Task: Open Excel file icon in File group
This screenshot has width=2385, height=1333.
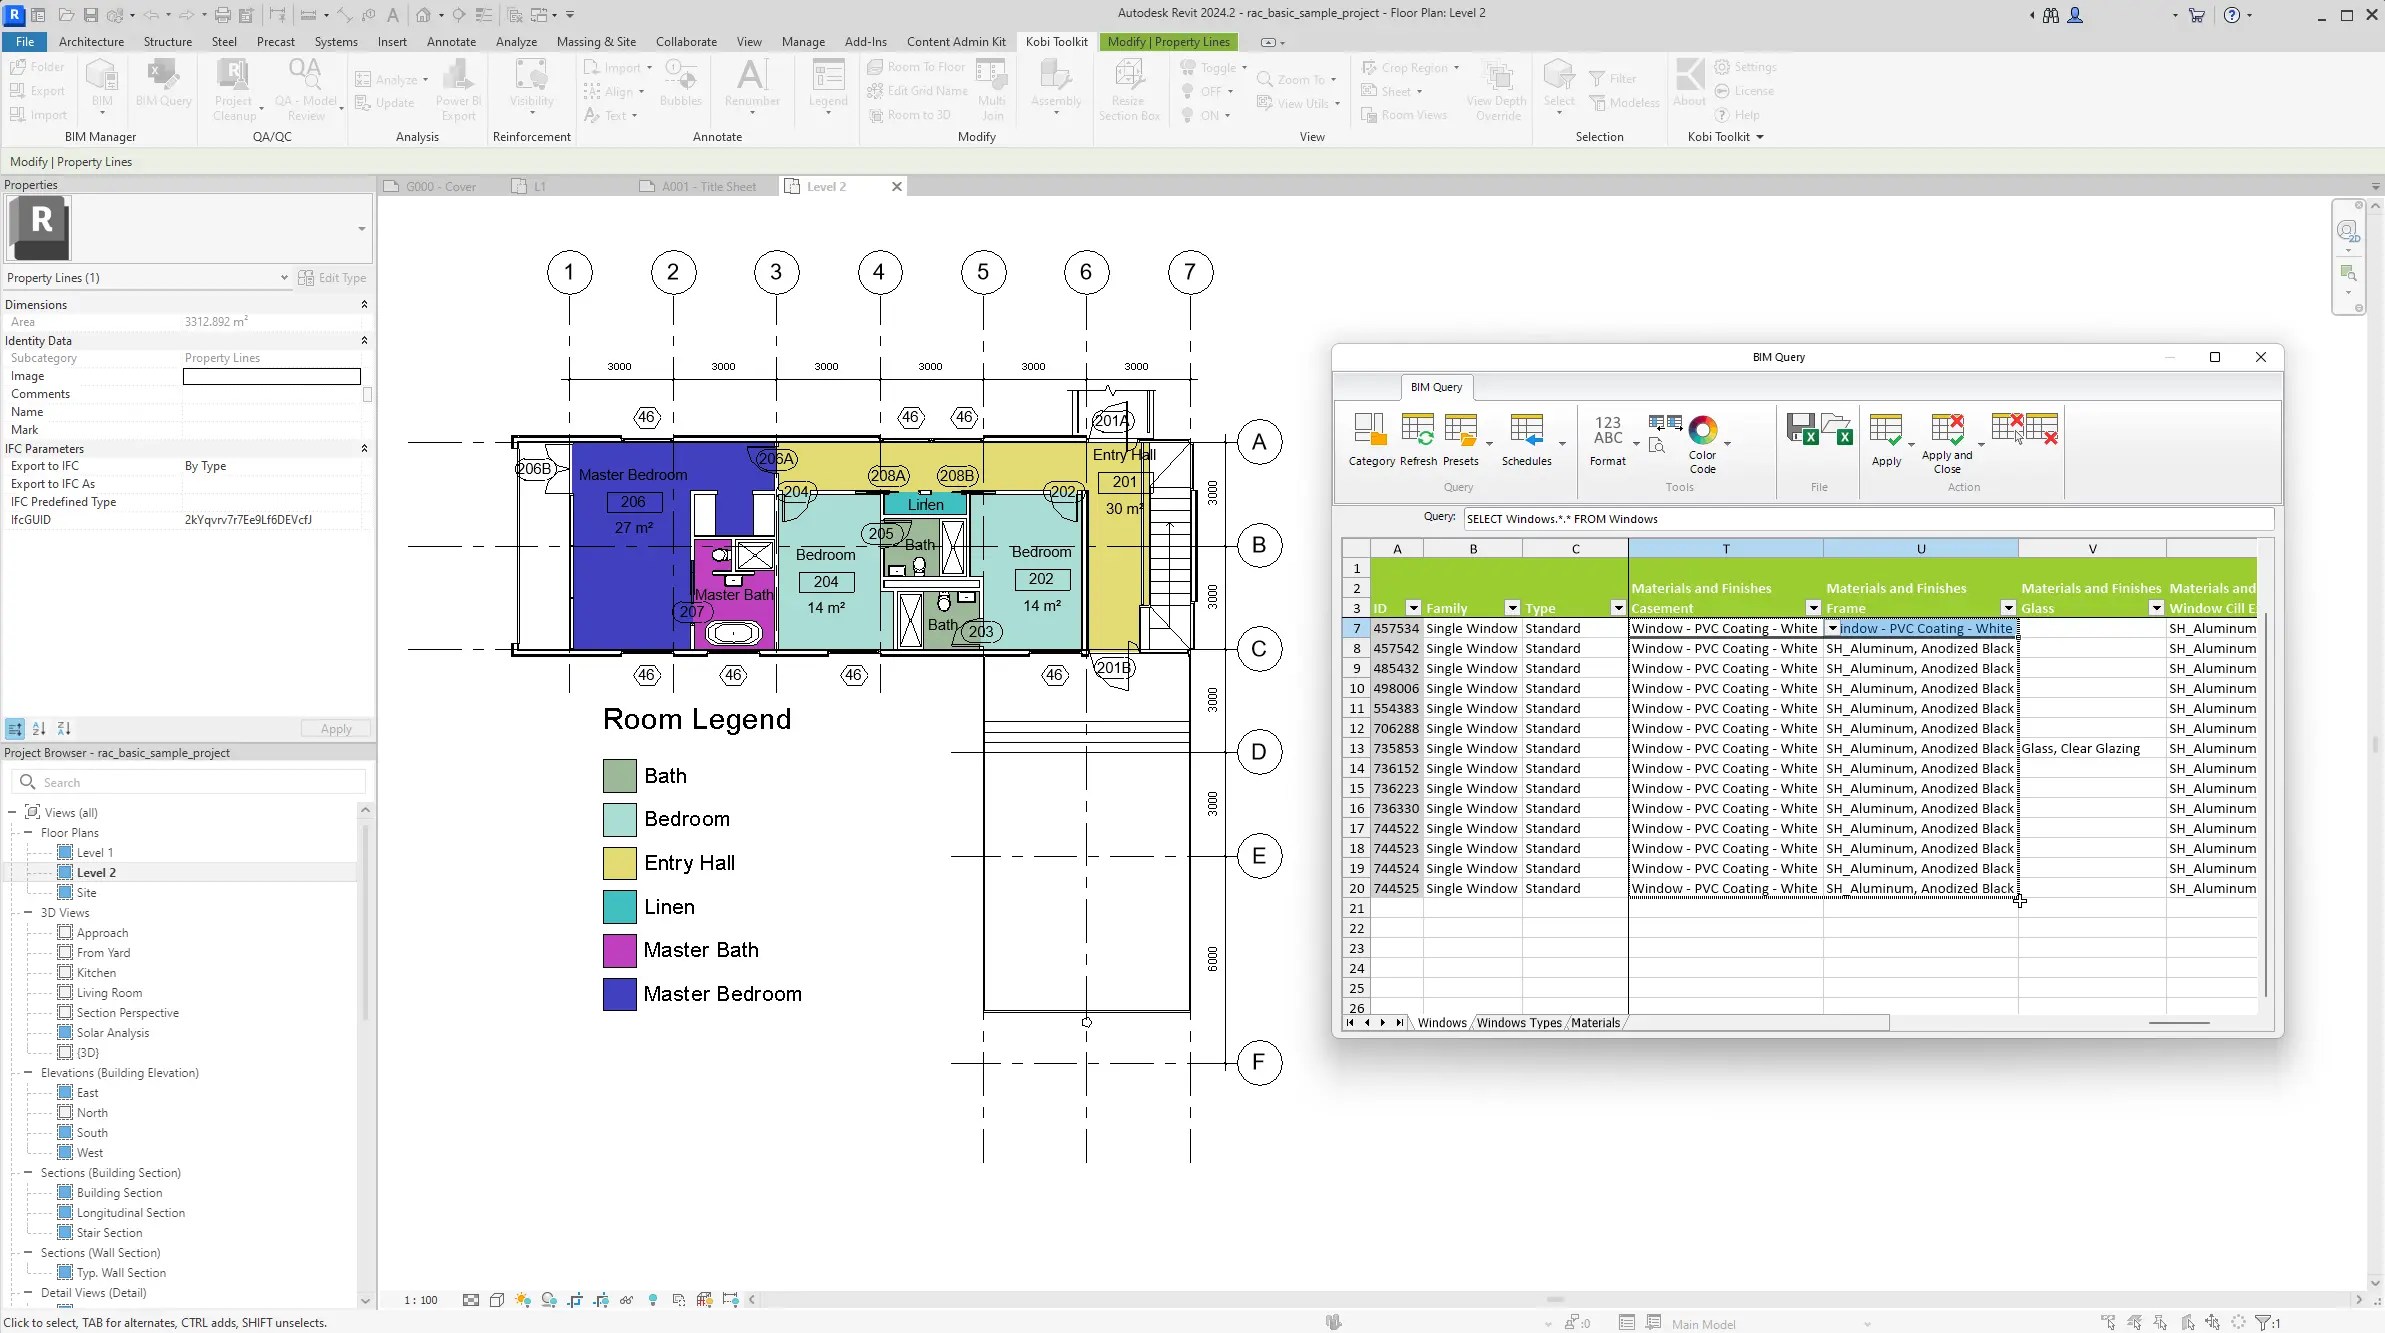Action: [x=1837, y=429]
